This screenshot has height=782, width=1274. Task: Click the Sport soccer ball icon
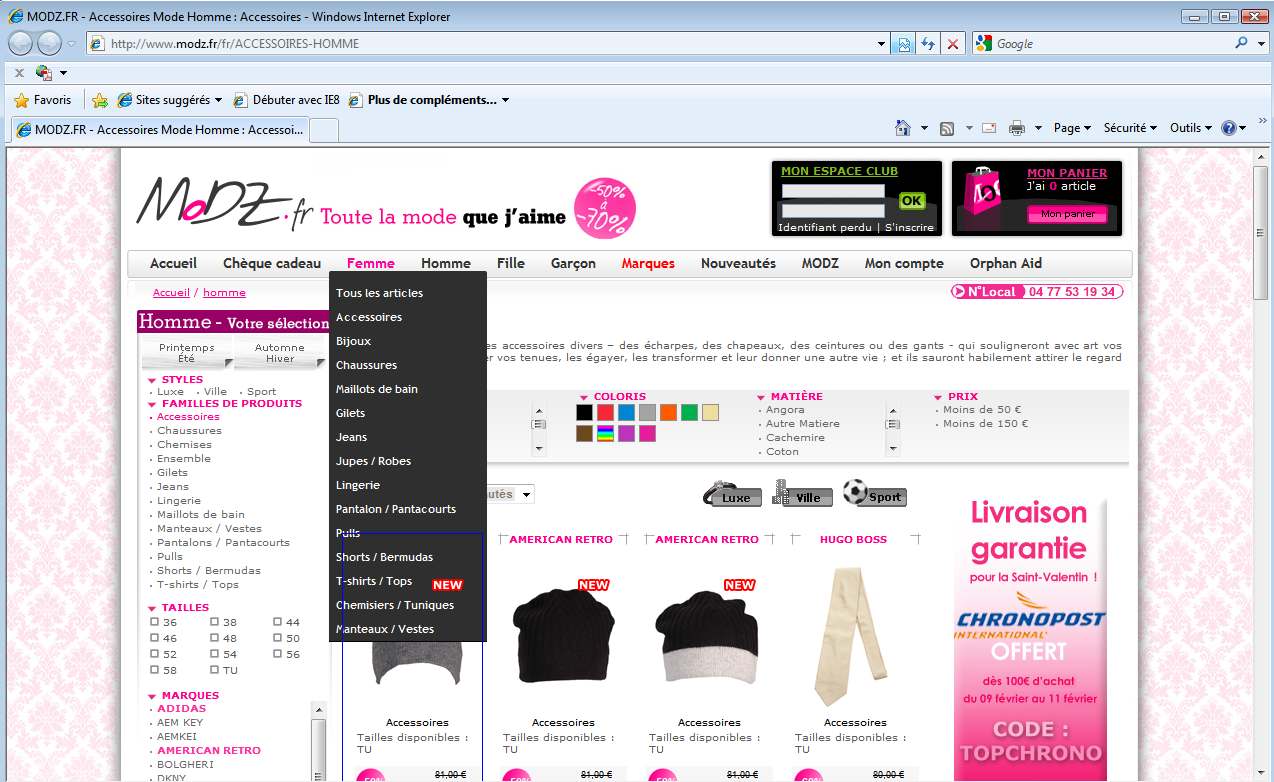coord(875,493)
